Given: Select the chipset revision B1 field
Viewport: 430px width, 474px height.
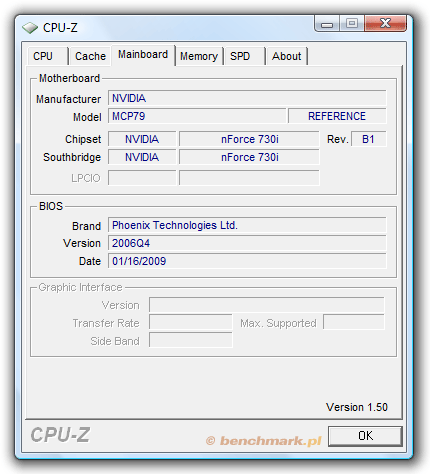Looking at the screenshot, I should click(369, 139).
